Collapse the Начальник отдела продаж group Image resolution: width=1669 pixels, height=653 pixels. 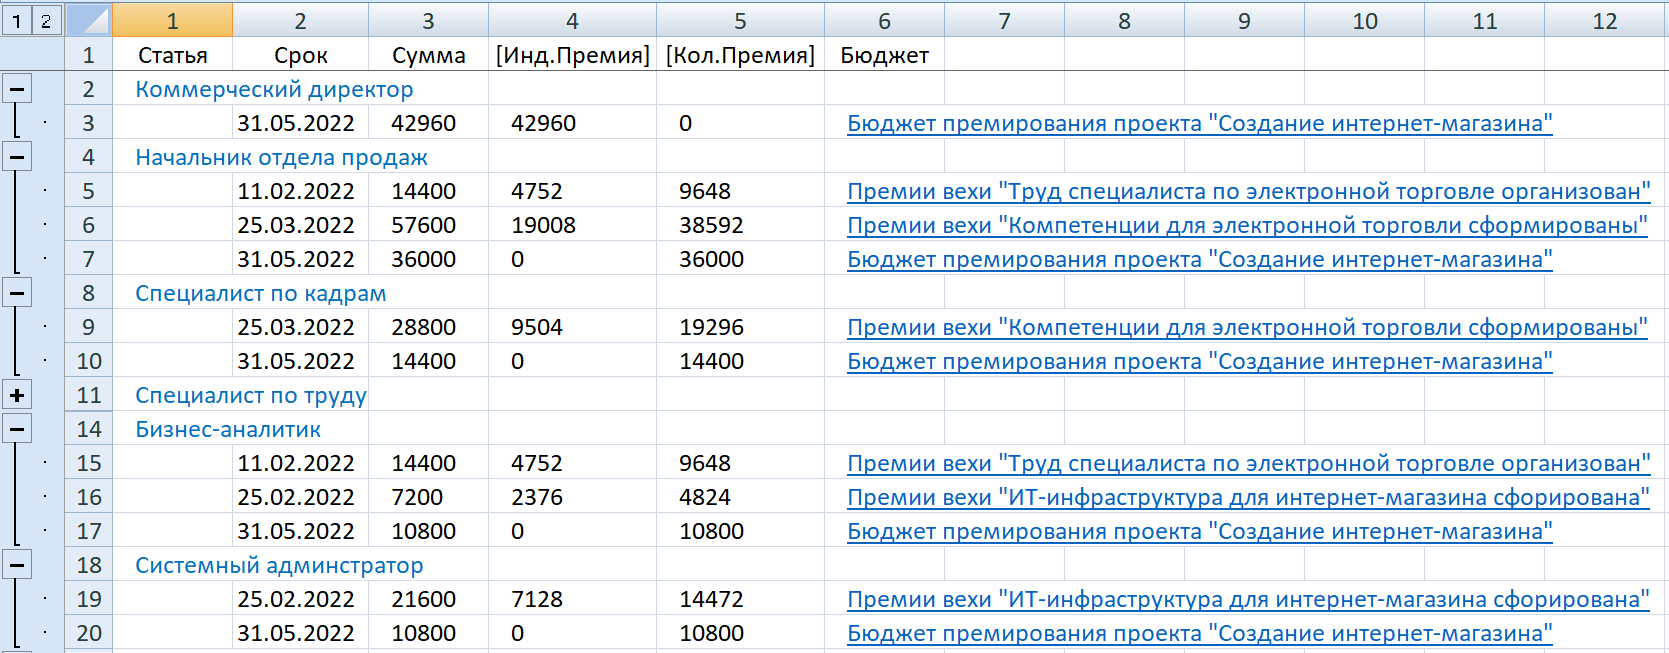17,157
